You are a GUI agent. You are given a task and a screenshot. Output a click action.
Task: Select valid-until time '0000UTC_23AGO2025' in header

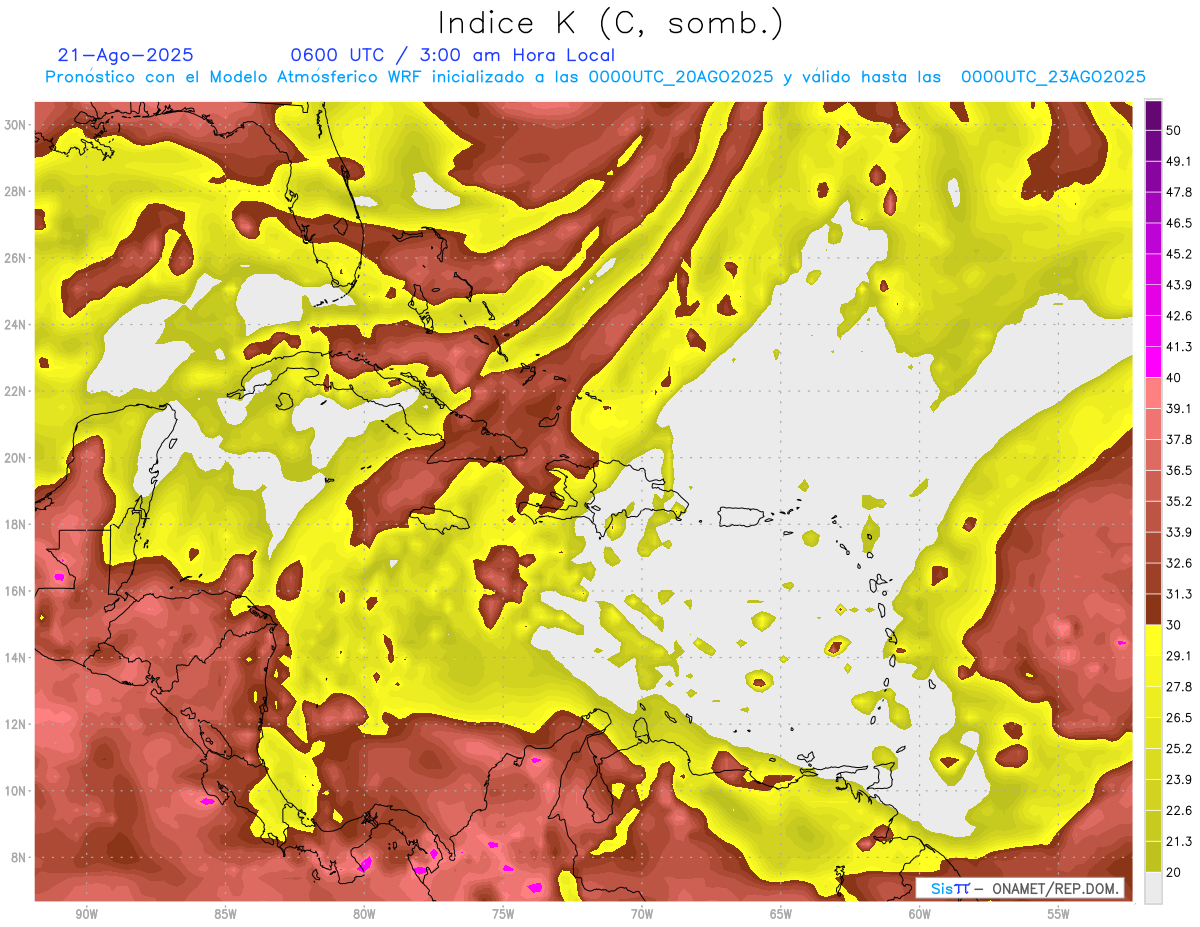[x=1053, y=77]
